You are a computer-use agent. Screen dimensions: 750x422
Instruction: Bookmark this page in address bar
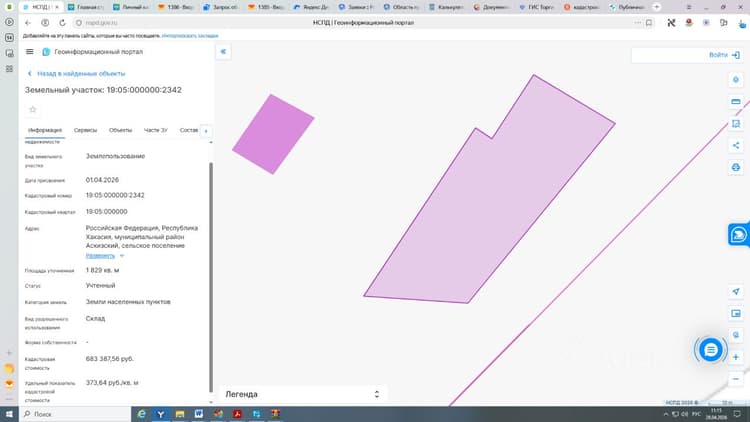point(649,22)
